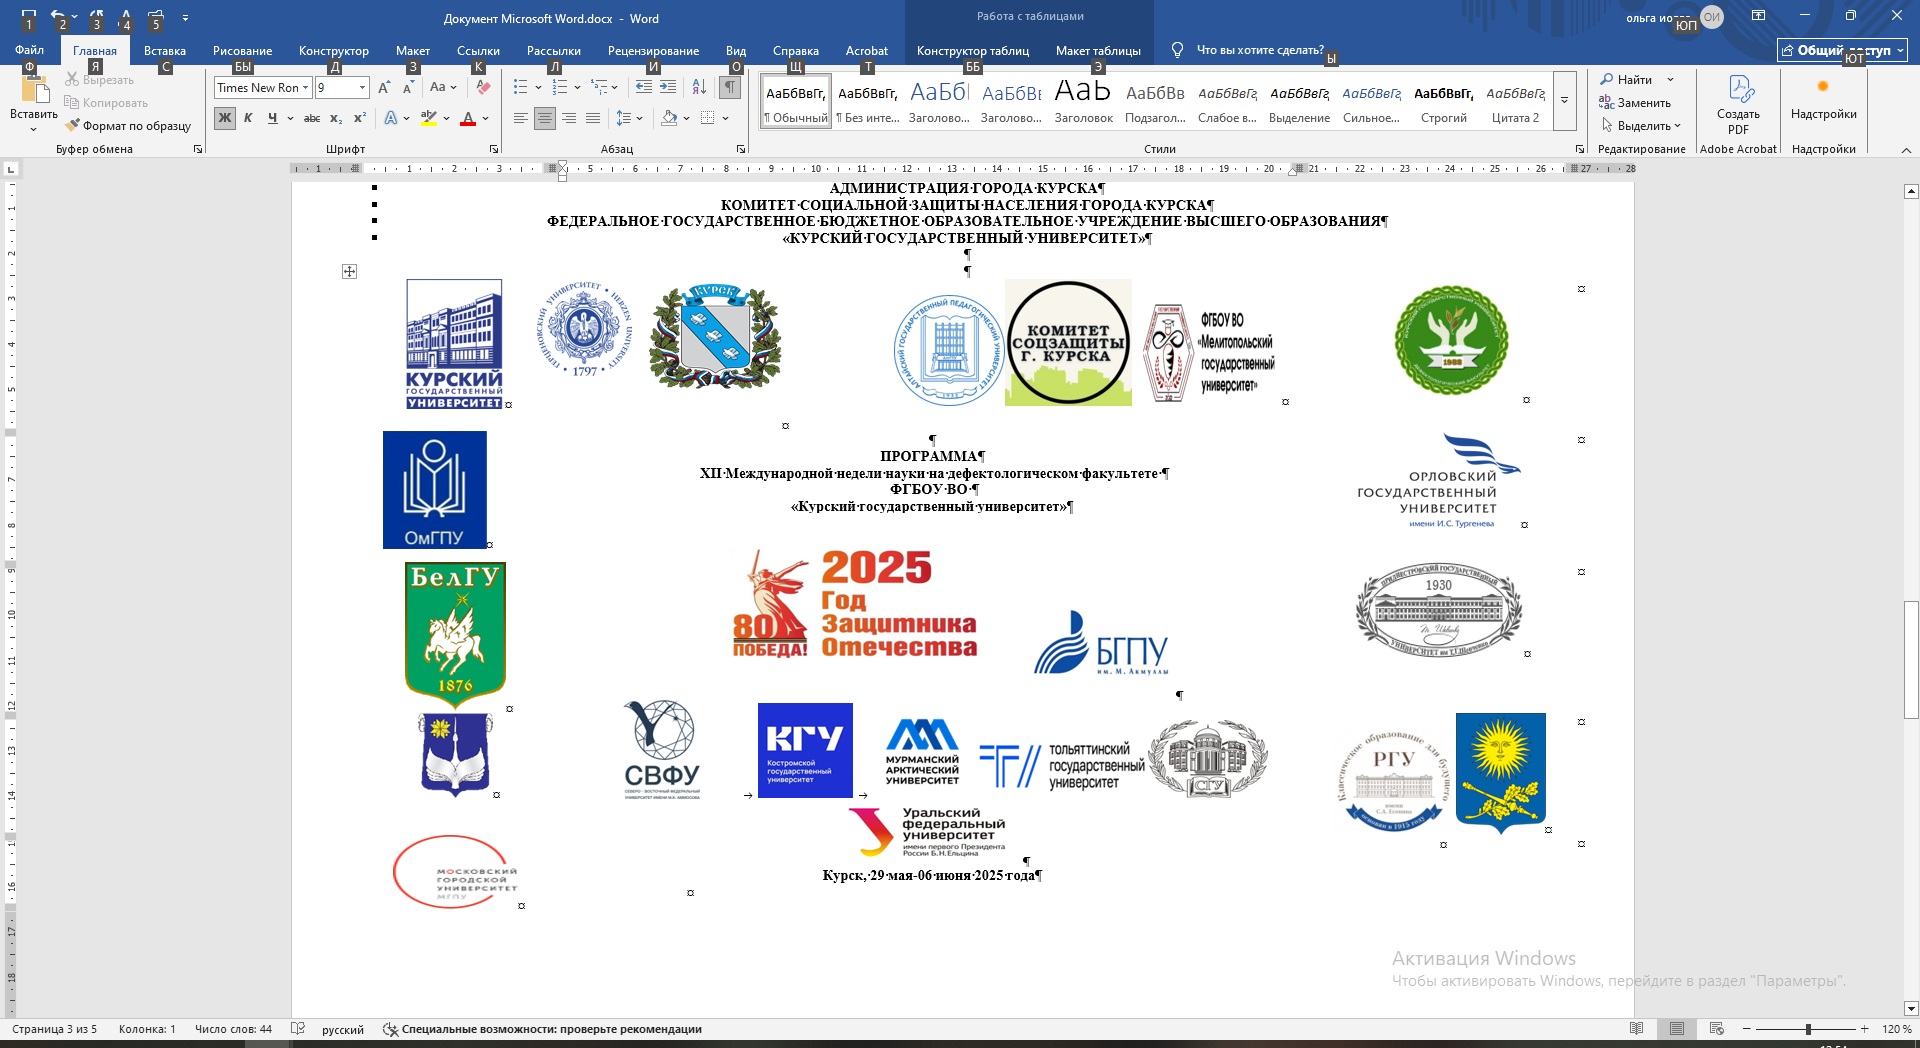Switch to the Рецензирование tab
The width and height of the screenshot is (1920, 1048).
click(653, 50)
